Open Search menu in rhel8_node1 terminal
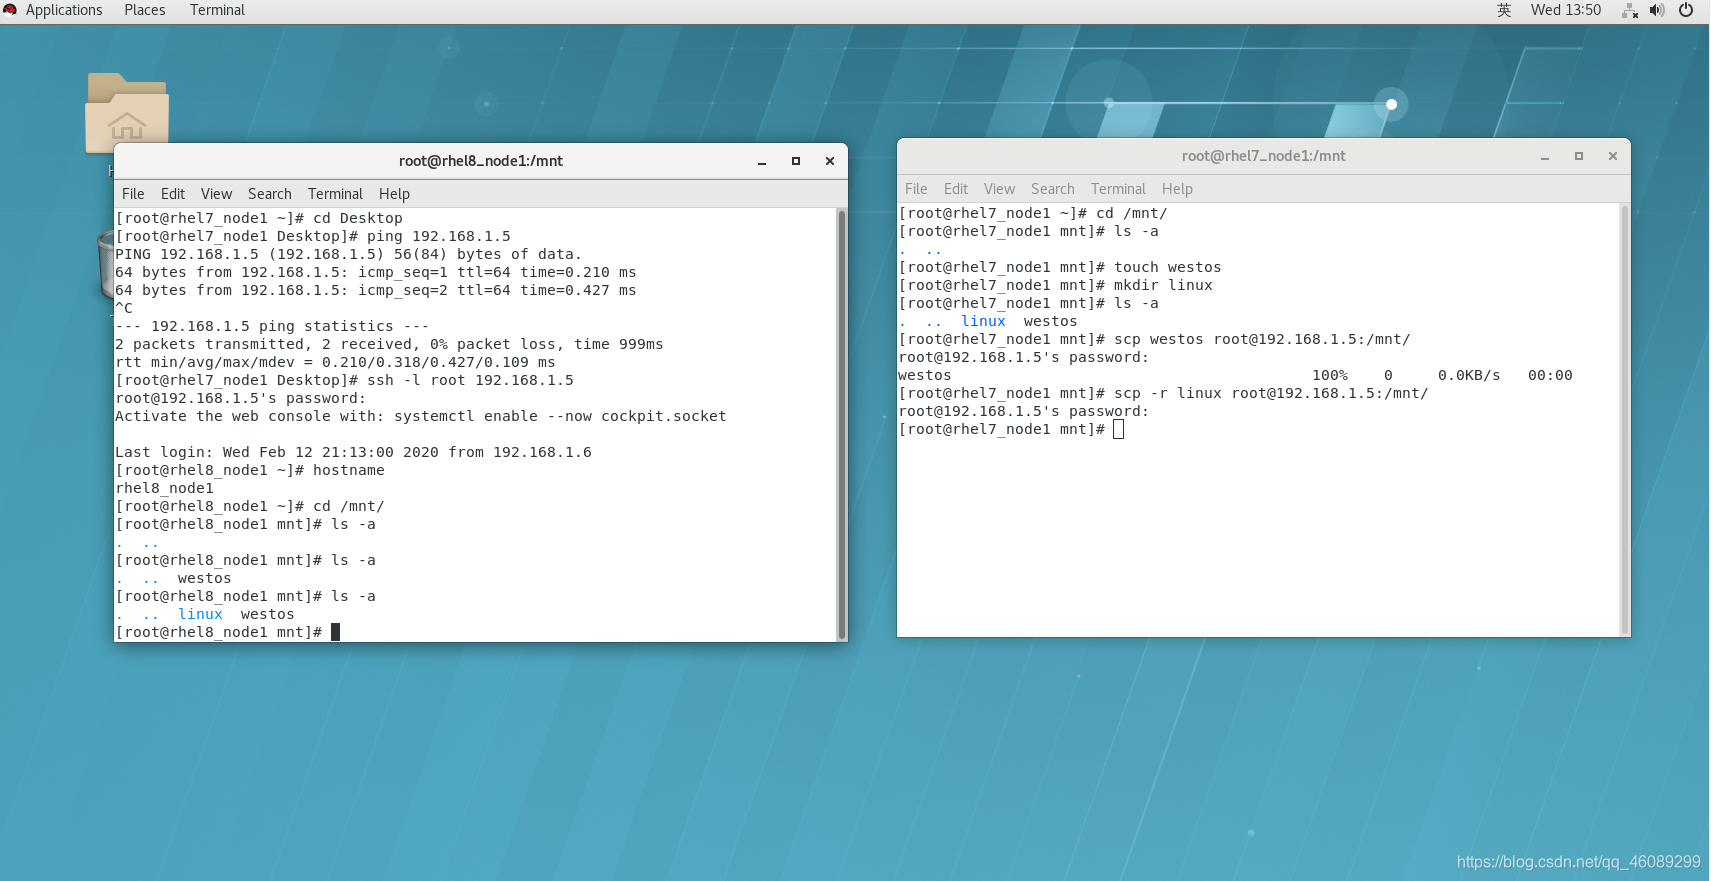1711x881 pixels. coord(270,194)
